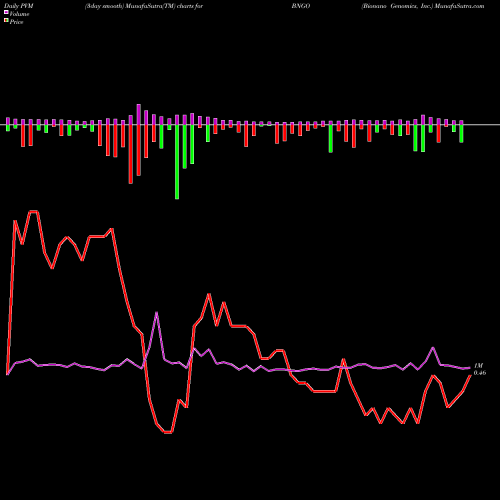Click the BNGO ticker symbol in header
Image resolution: width=500 pixels, height=500 pixels.
click(x=301, y=6)
